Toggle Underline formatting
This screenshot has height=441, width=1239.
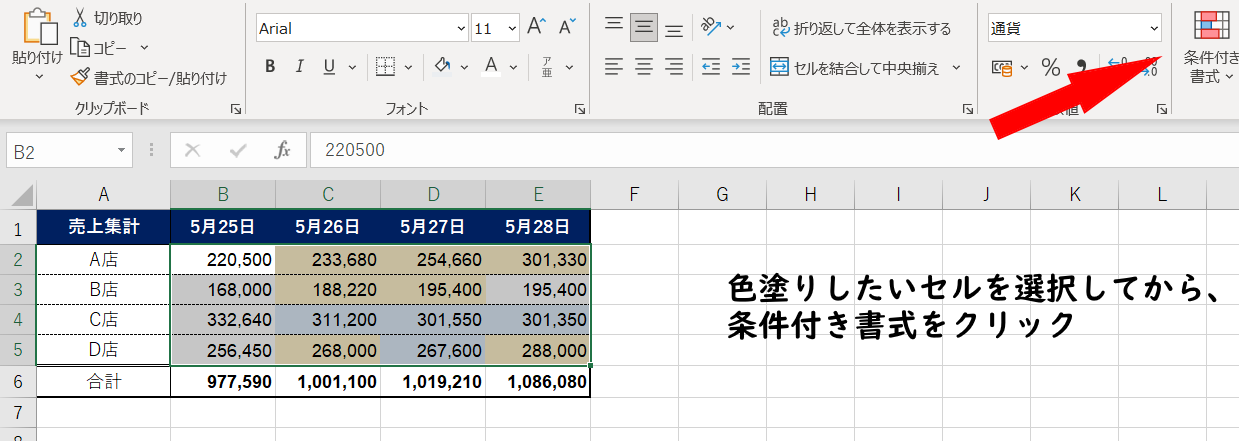coord(328,67)
